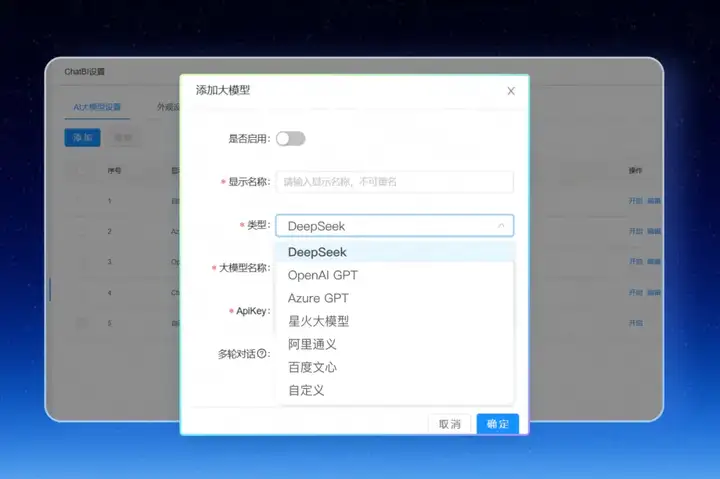This screenshot has width=720, height=479.
Task: Click the 添加大模型 dialog title
Action: click(x=223, y=90)
